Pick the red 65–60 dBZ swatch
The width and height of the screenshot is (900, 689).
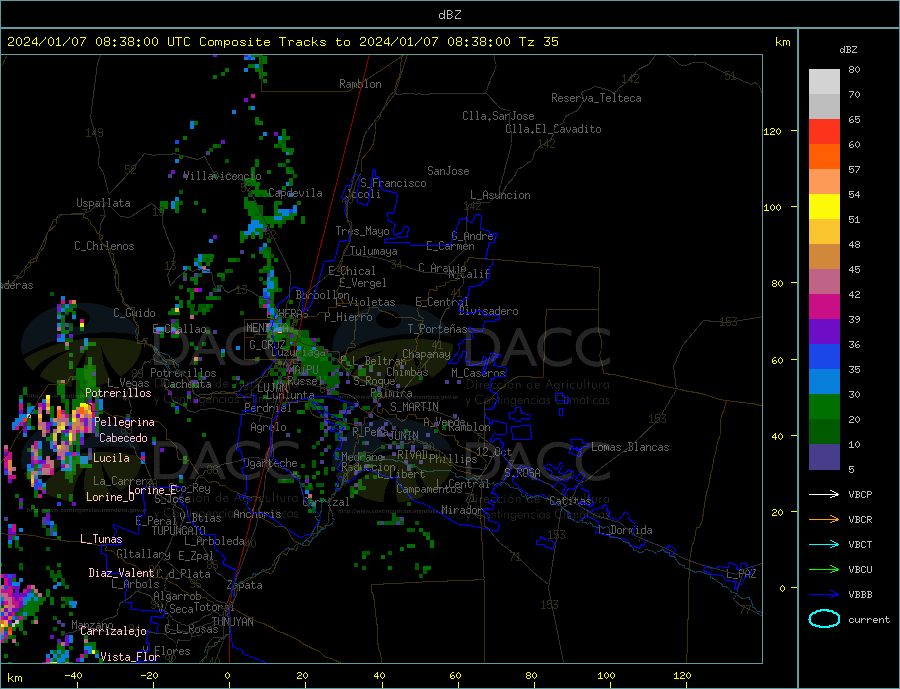pyautogui.click(x=824, y=131)
